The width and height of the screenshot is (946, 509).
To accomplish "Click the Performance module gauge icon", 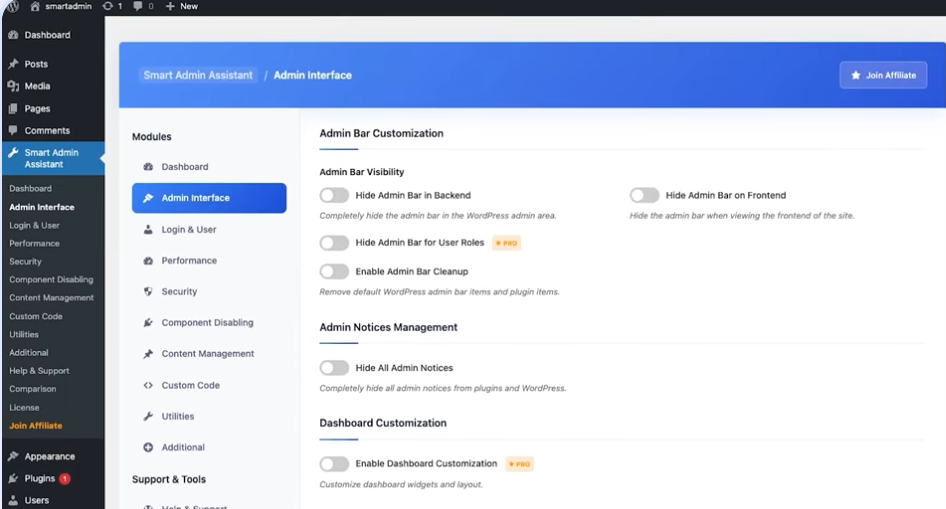I will tap(148, 261).
